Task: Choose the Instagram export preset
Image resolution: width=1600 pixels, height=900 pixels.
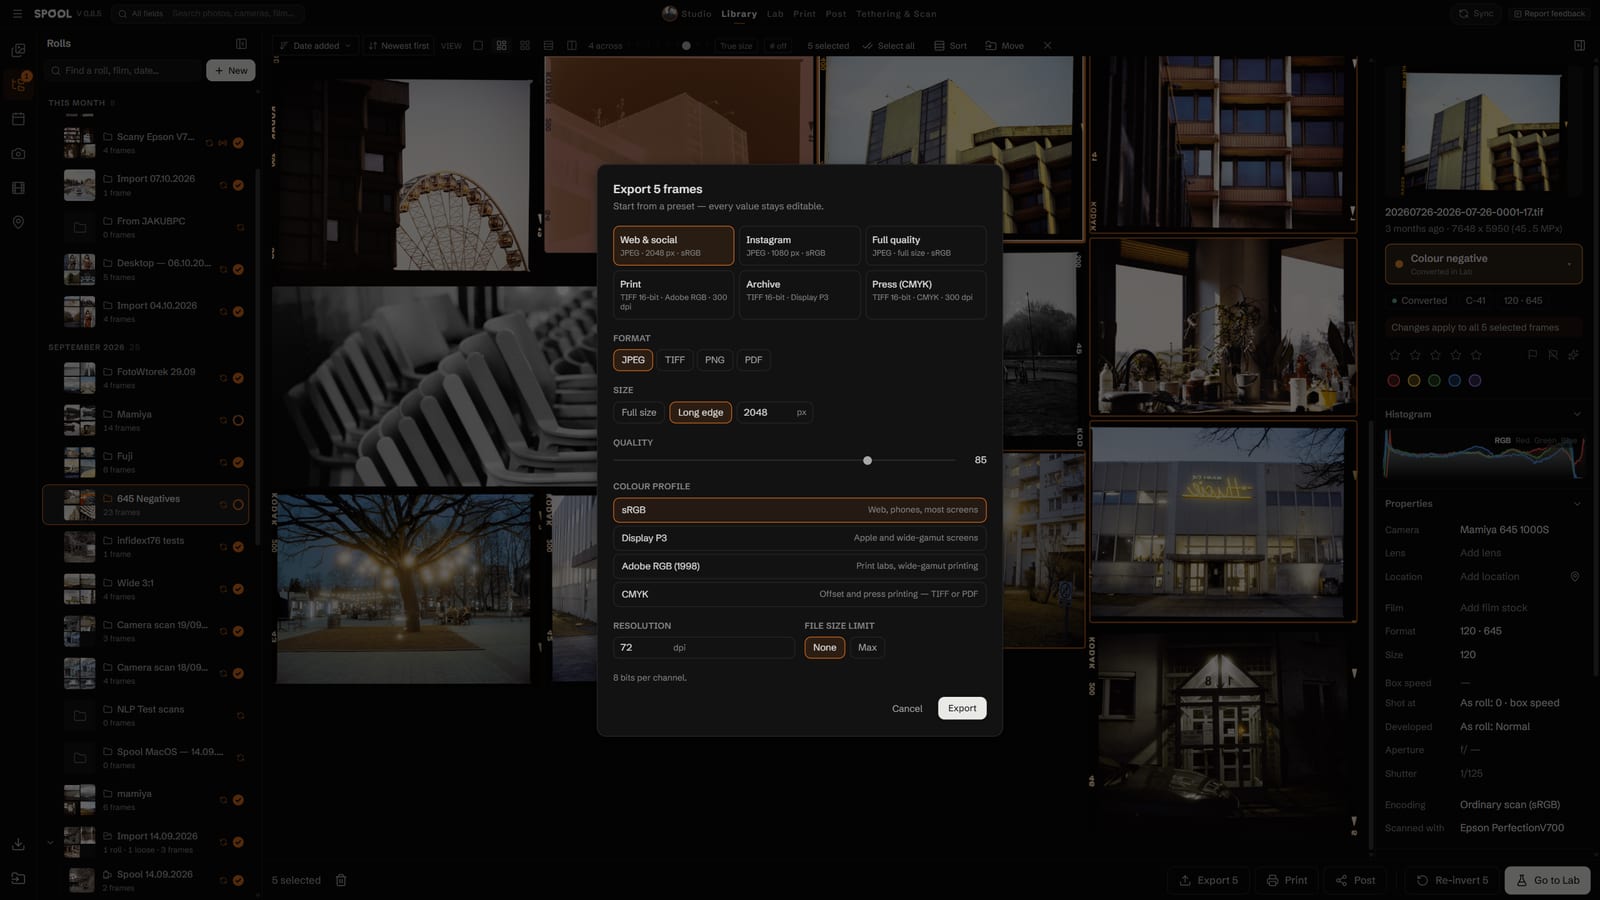Action: click(799, 246)
